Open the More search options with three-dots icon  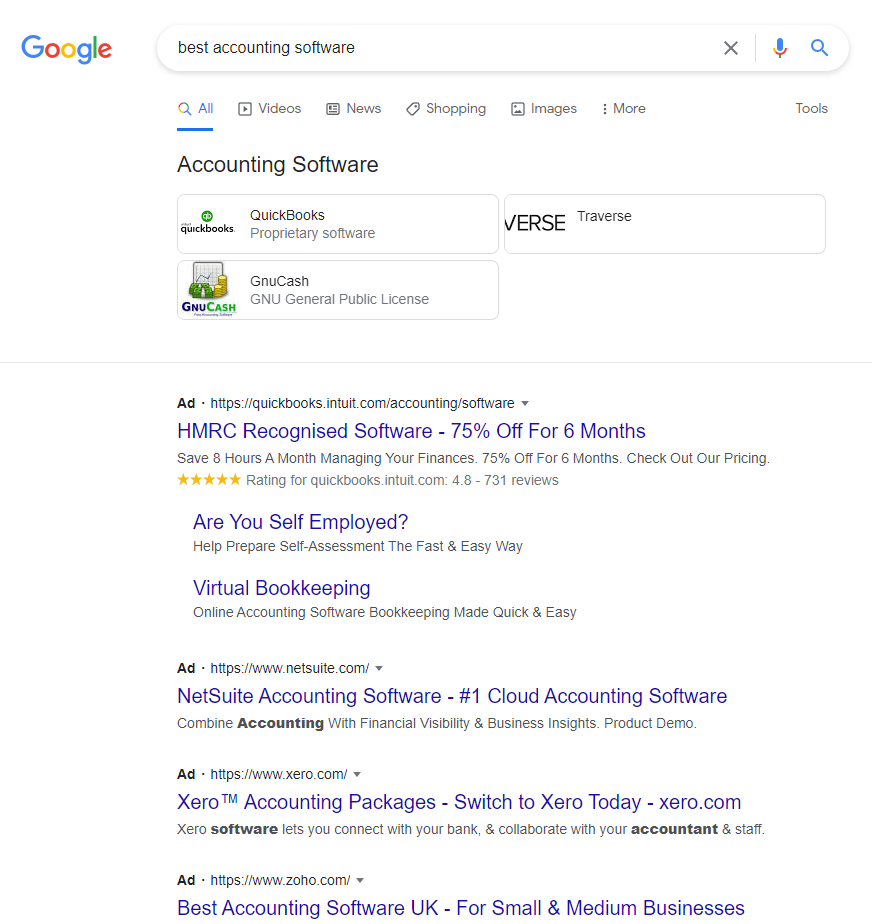pos(622,108)
